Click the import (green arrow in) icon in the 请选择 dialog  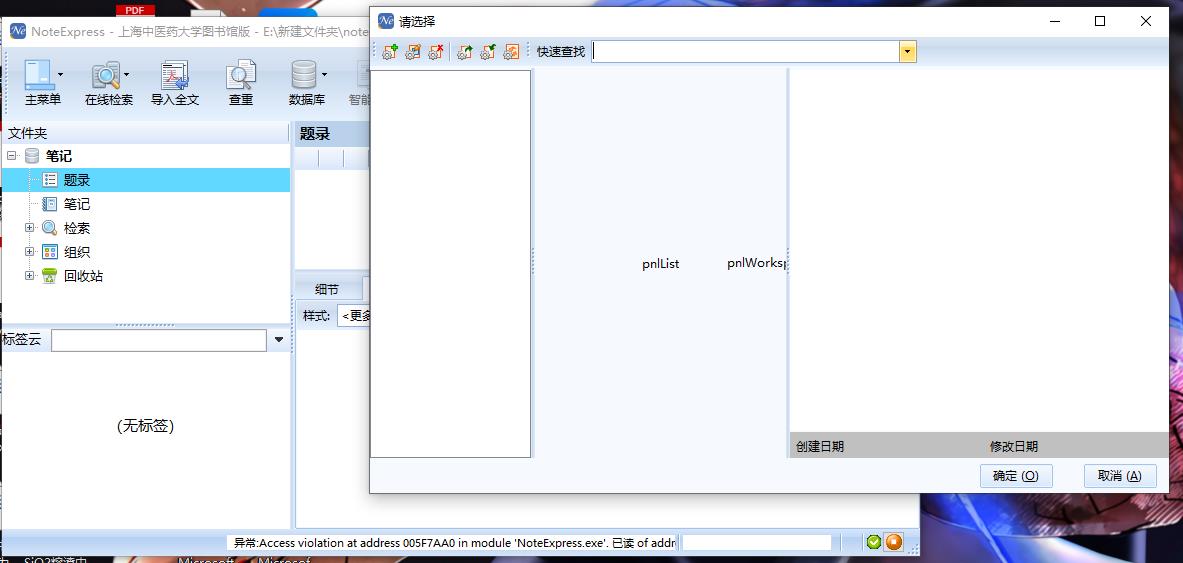coord(488,52)
